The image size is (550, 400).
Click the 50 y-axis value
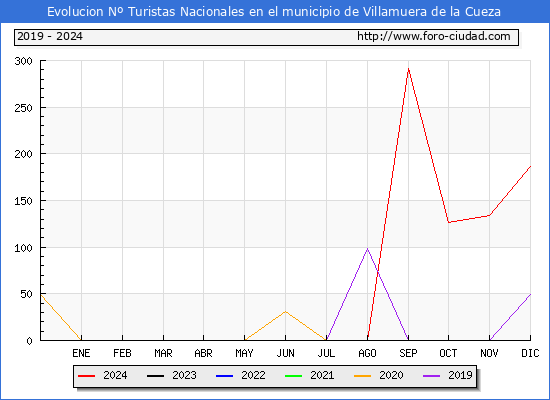[26, 294]
